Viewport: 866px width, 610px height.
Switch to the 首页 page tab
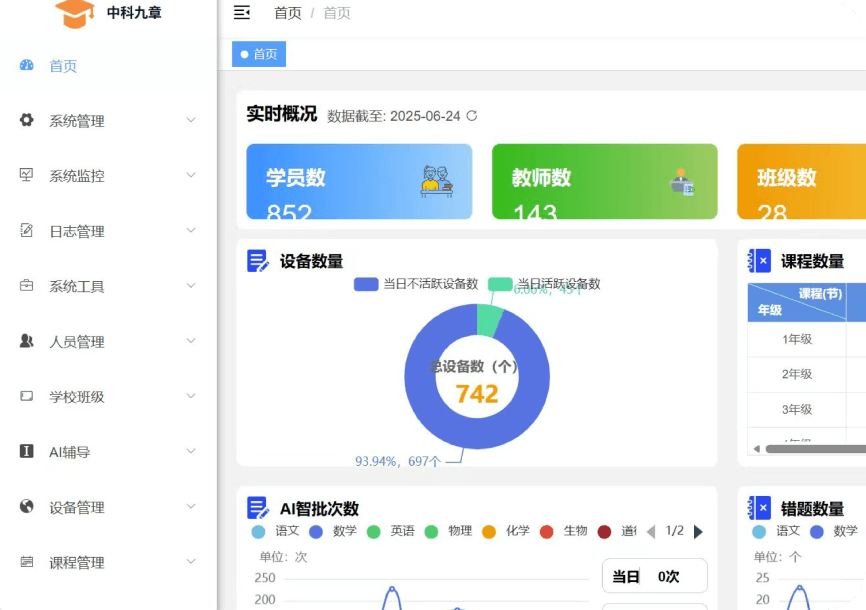[259, 54]
